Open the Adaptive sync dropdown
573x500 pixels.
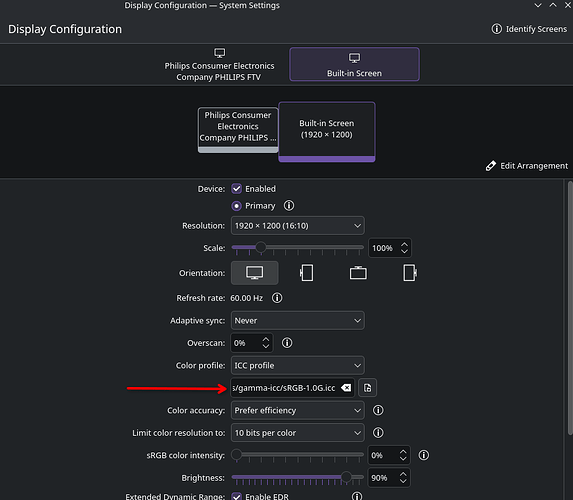[x=297, y=321]
